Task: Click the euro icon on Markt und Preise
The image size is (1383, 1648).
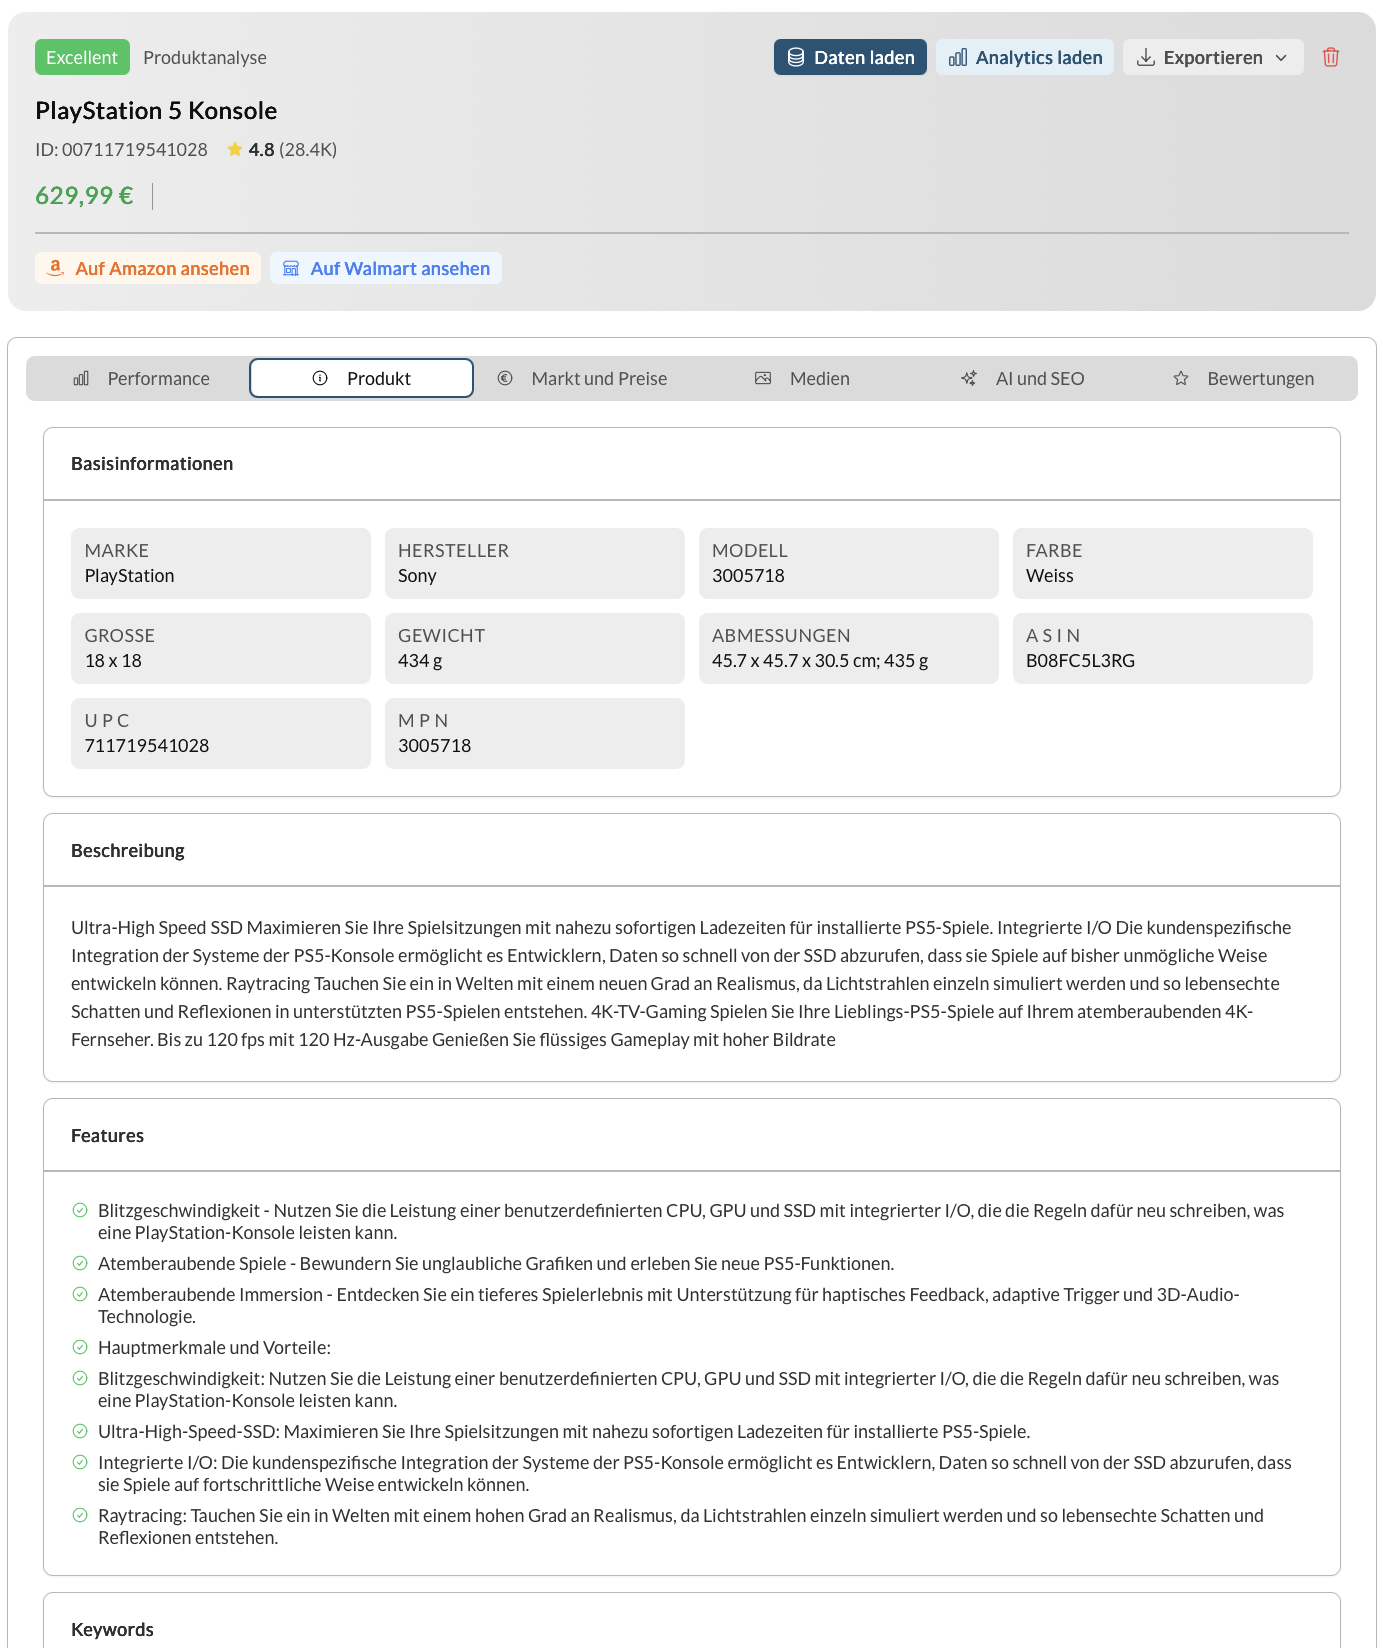Action: (505, 378)
